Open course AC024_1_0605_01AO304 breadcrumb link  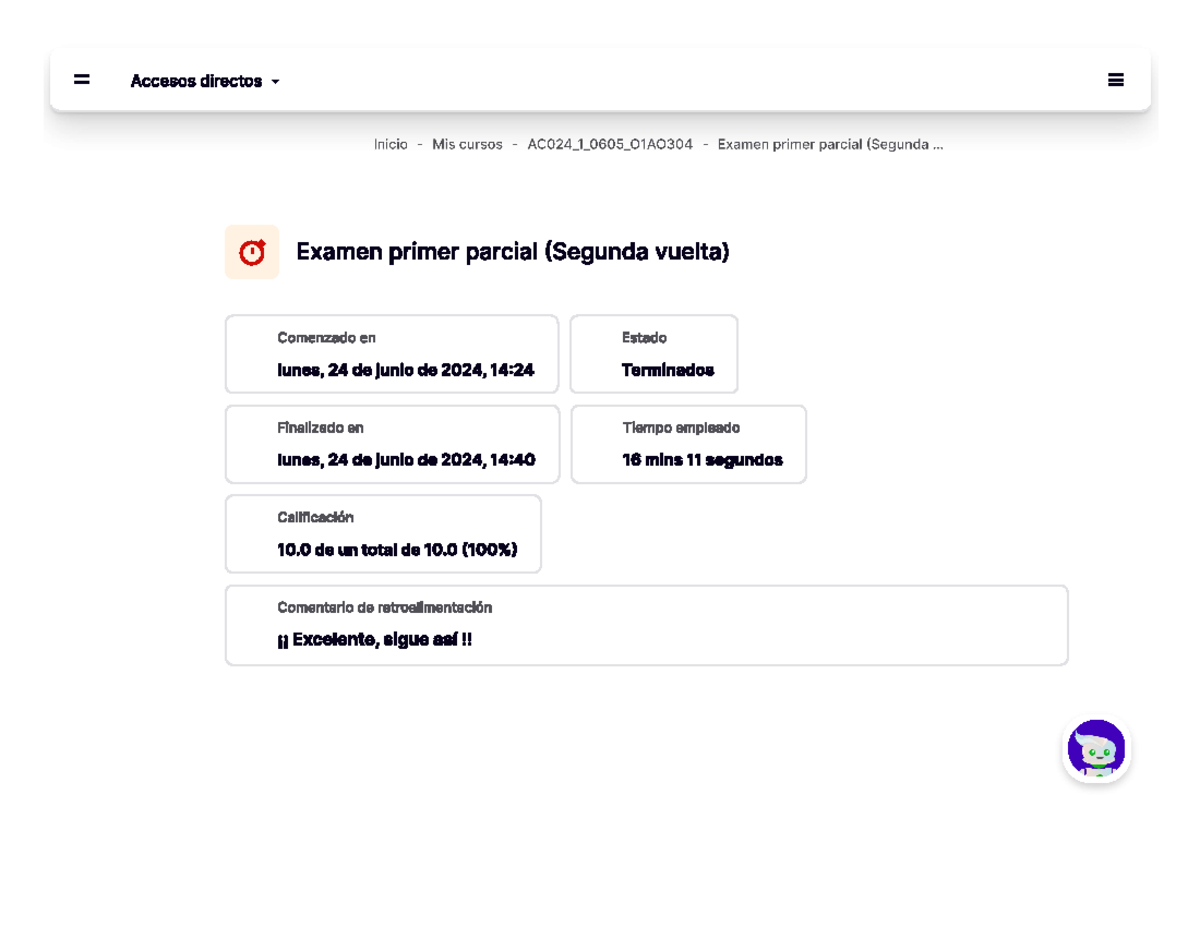[610, 144]
